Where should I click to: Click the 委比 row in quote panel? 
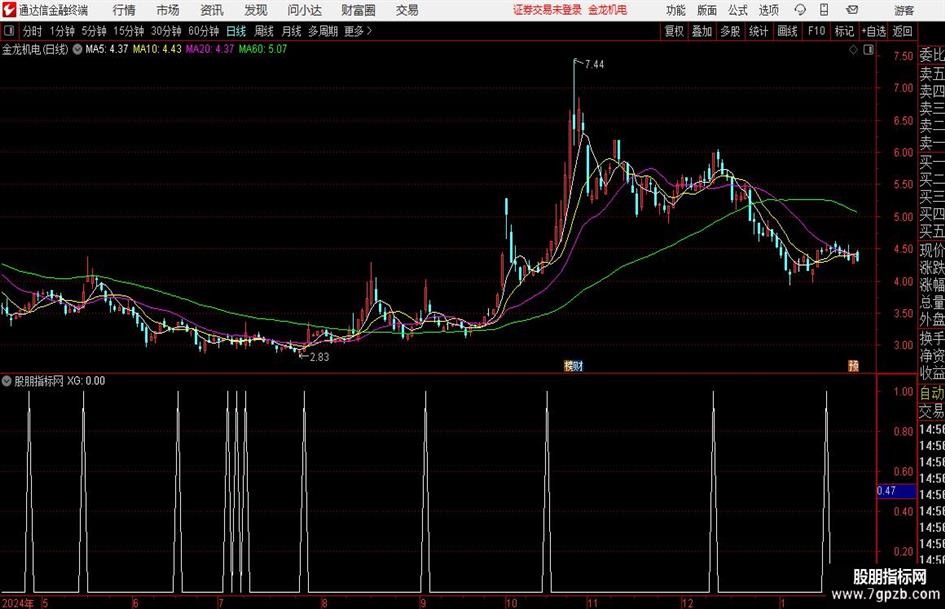click(932, 55)
